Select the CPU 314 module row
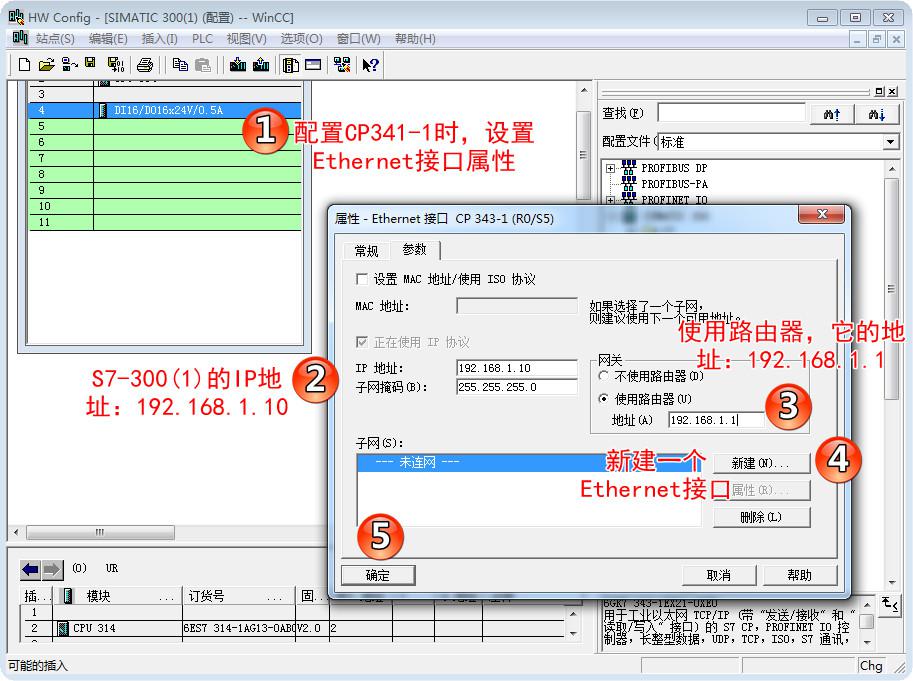The width and height of the screenshot is (913, 681). [292, 628]
